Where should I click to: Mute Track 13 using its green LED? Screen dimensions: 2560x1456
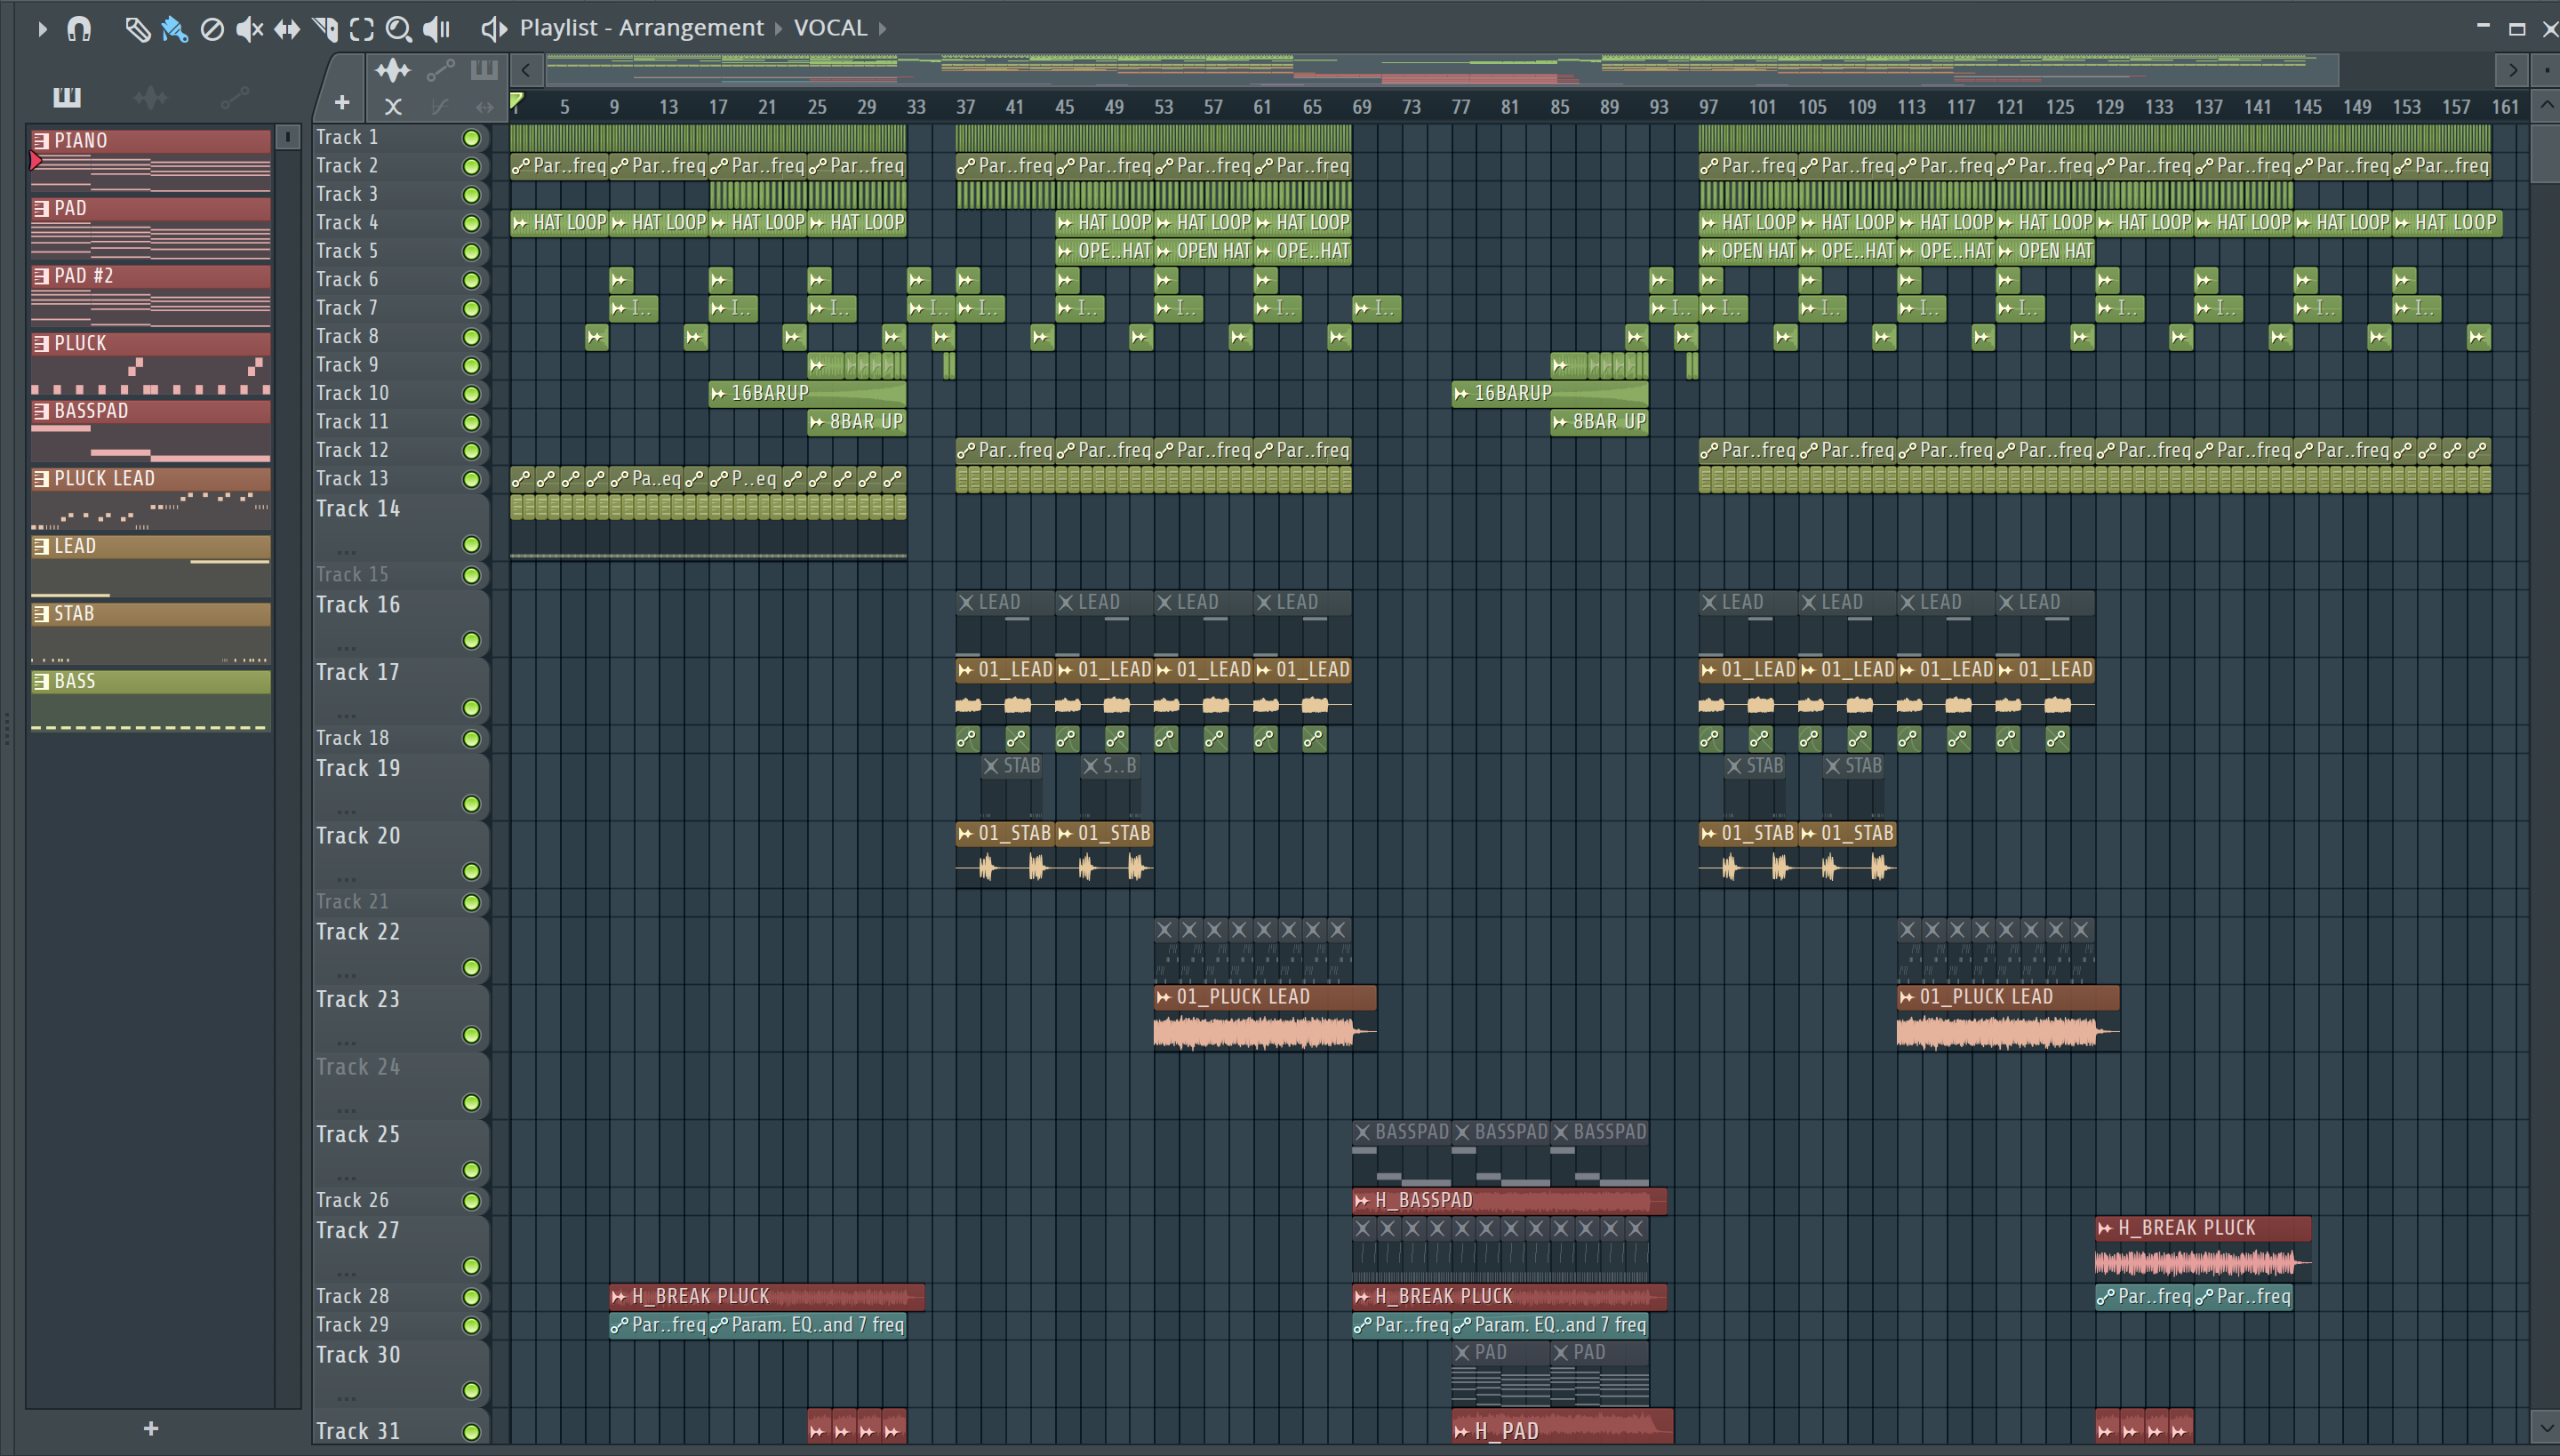tap(471, 479)
